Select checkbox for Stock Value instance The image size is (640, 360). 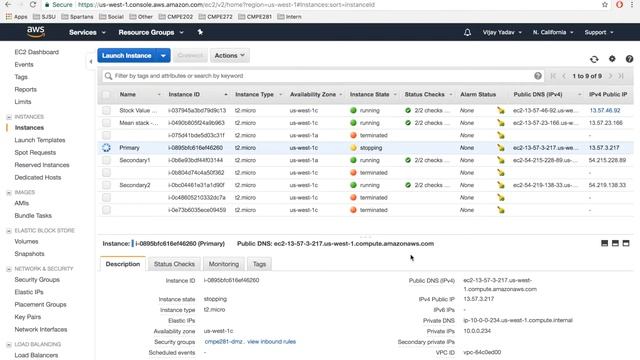pyautogui.click(x=106, y=110)
